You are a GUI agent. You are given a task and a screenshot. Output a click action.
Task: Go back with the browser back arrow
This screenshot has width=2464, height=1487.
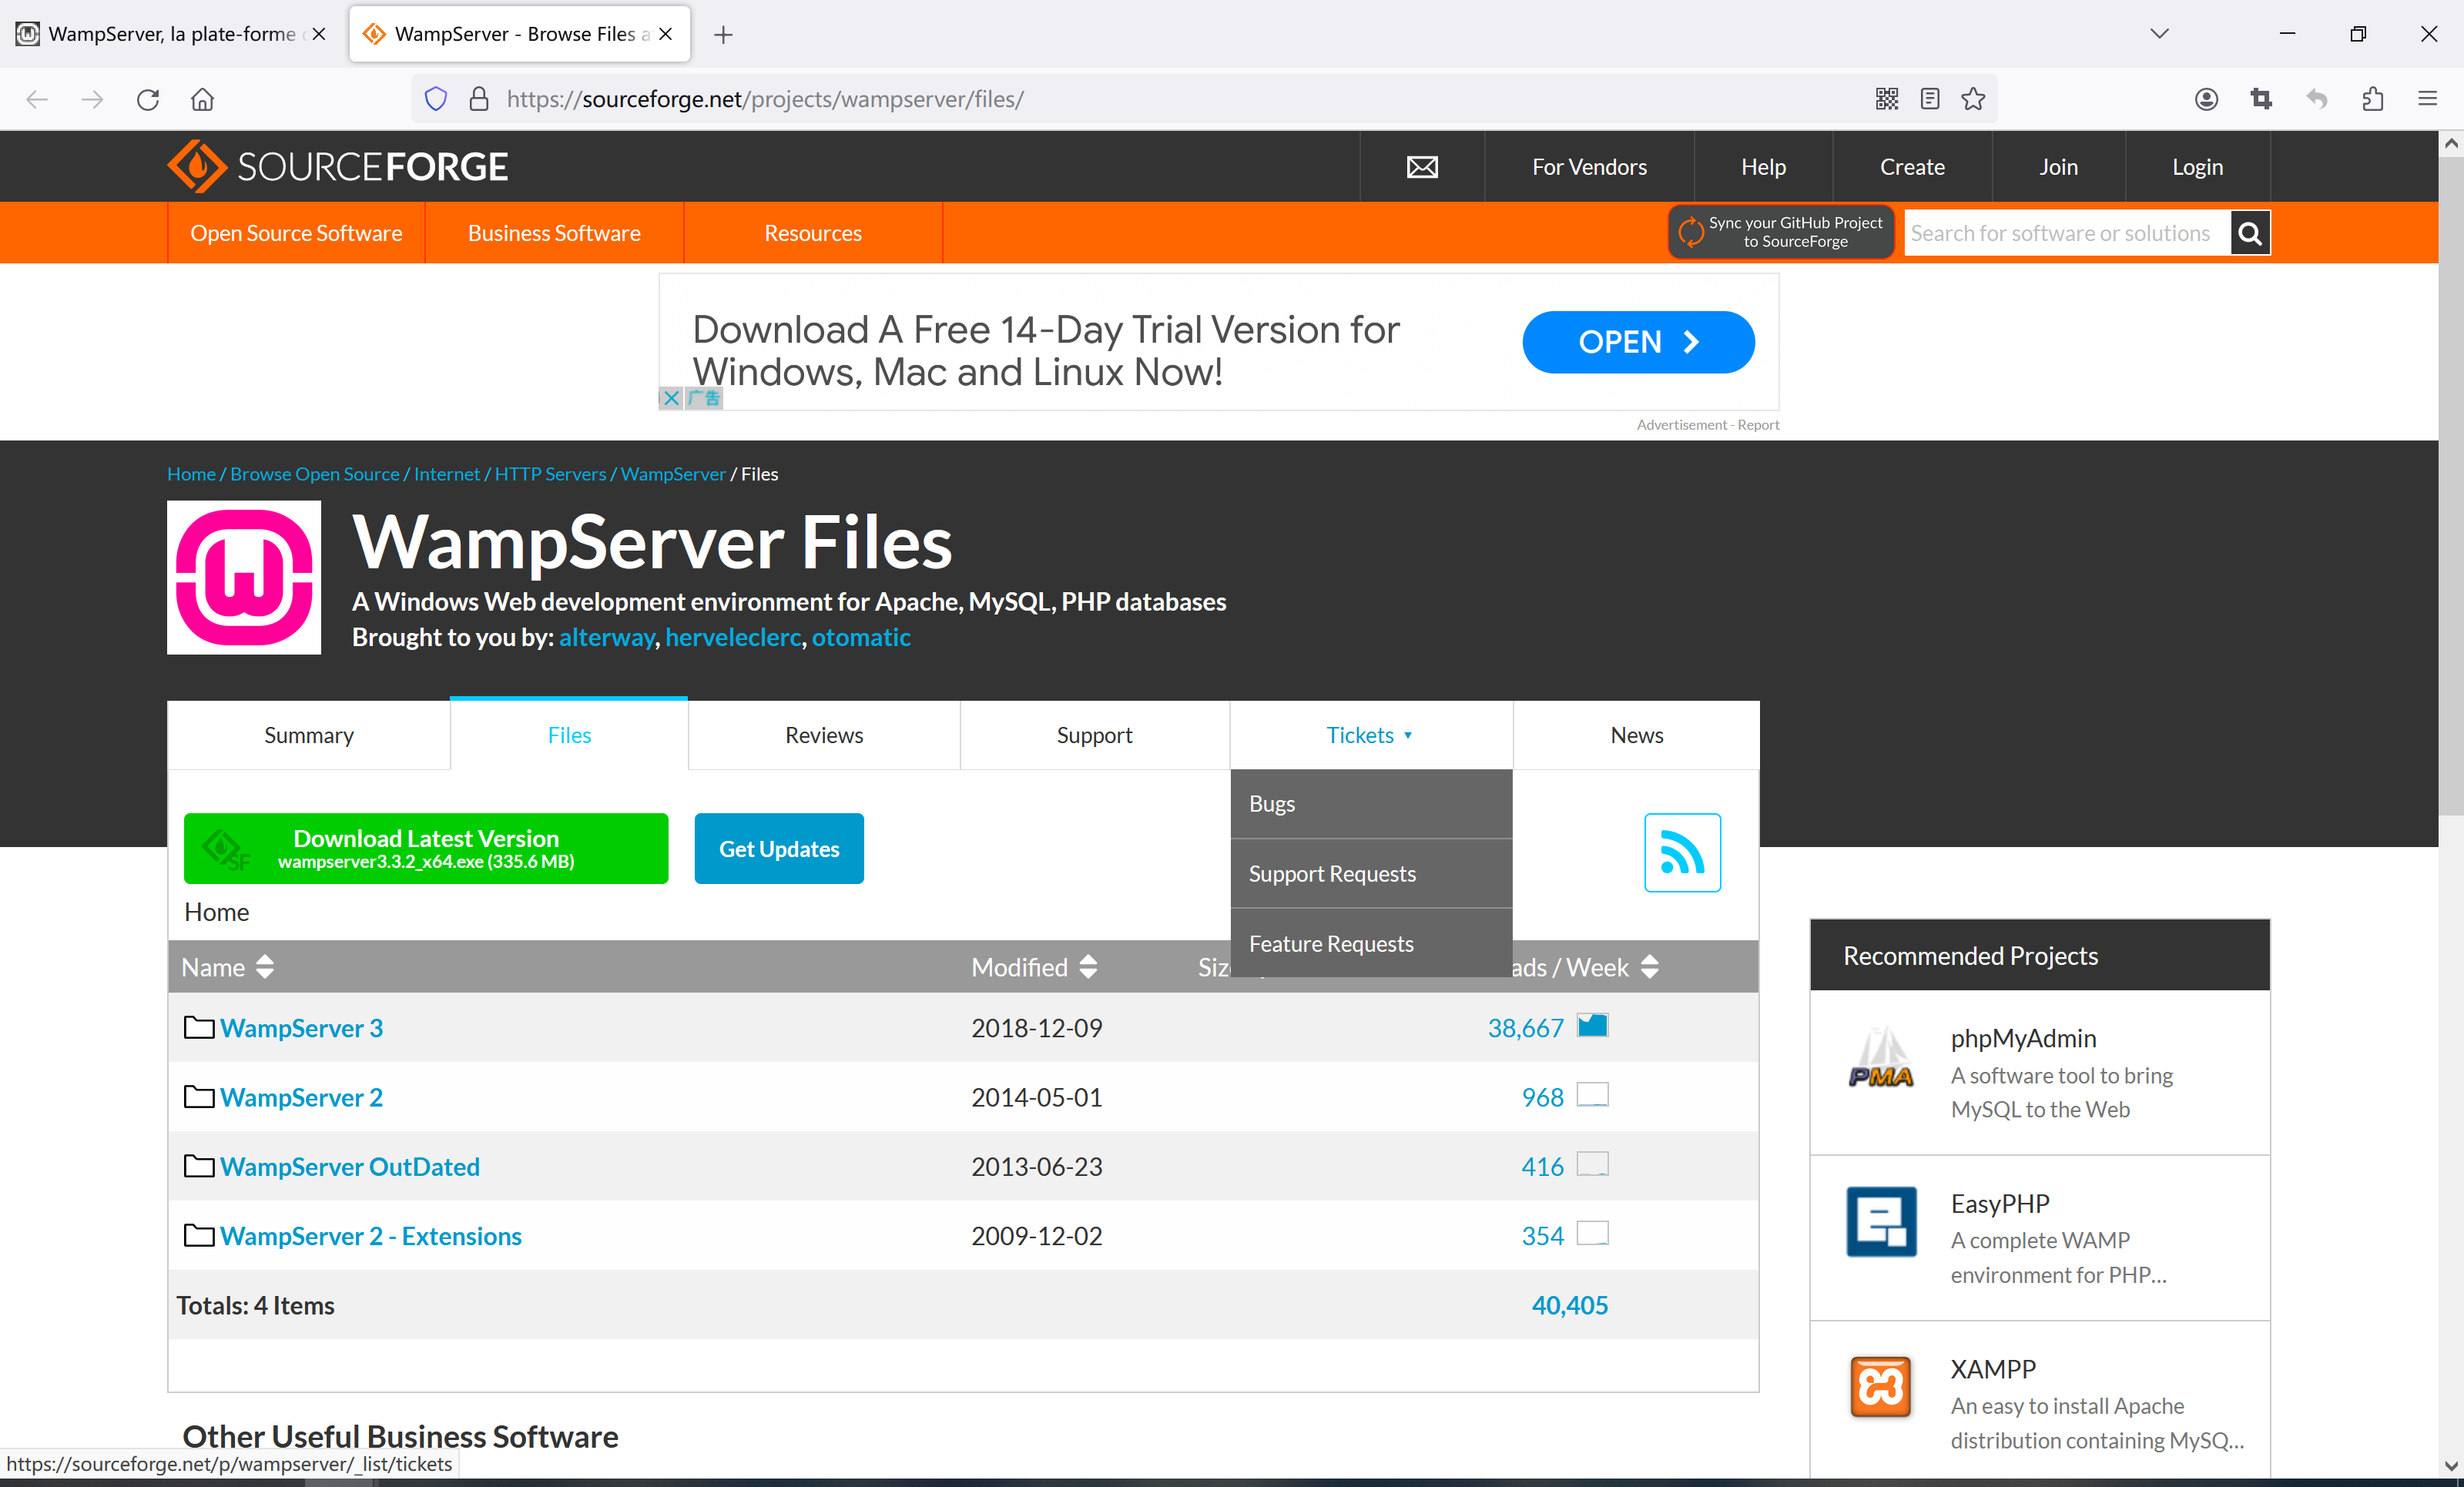[37, 99]
